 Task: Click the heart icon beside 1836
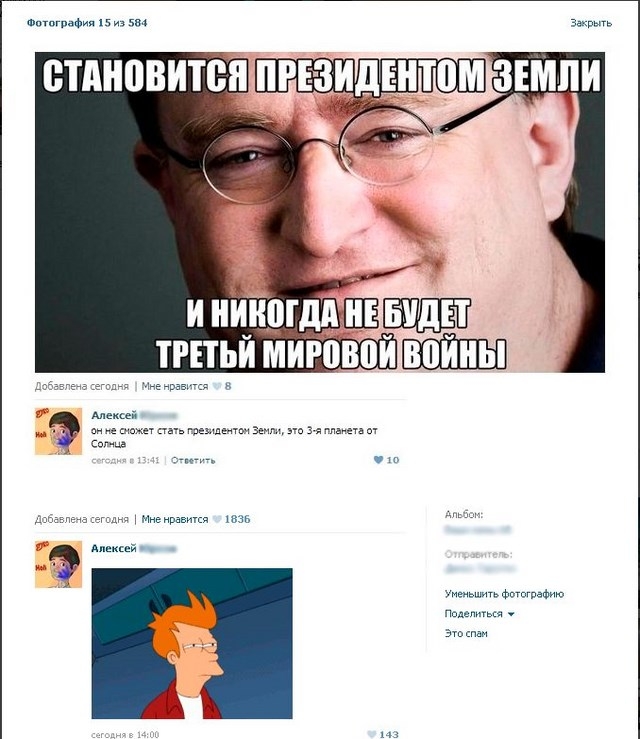[217, 519]
